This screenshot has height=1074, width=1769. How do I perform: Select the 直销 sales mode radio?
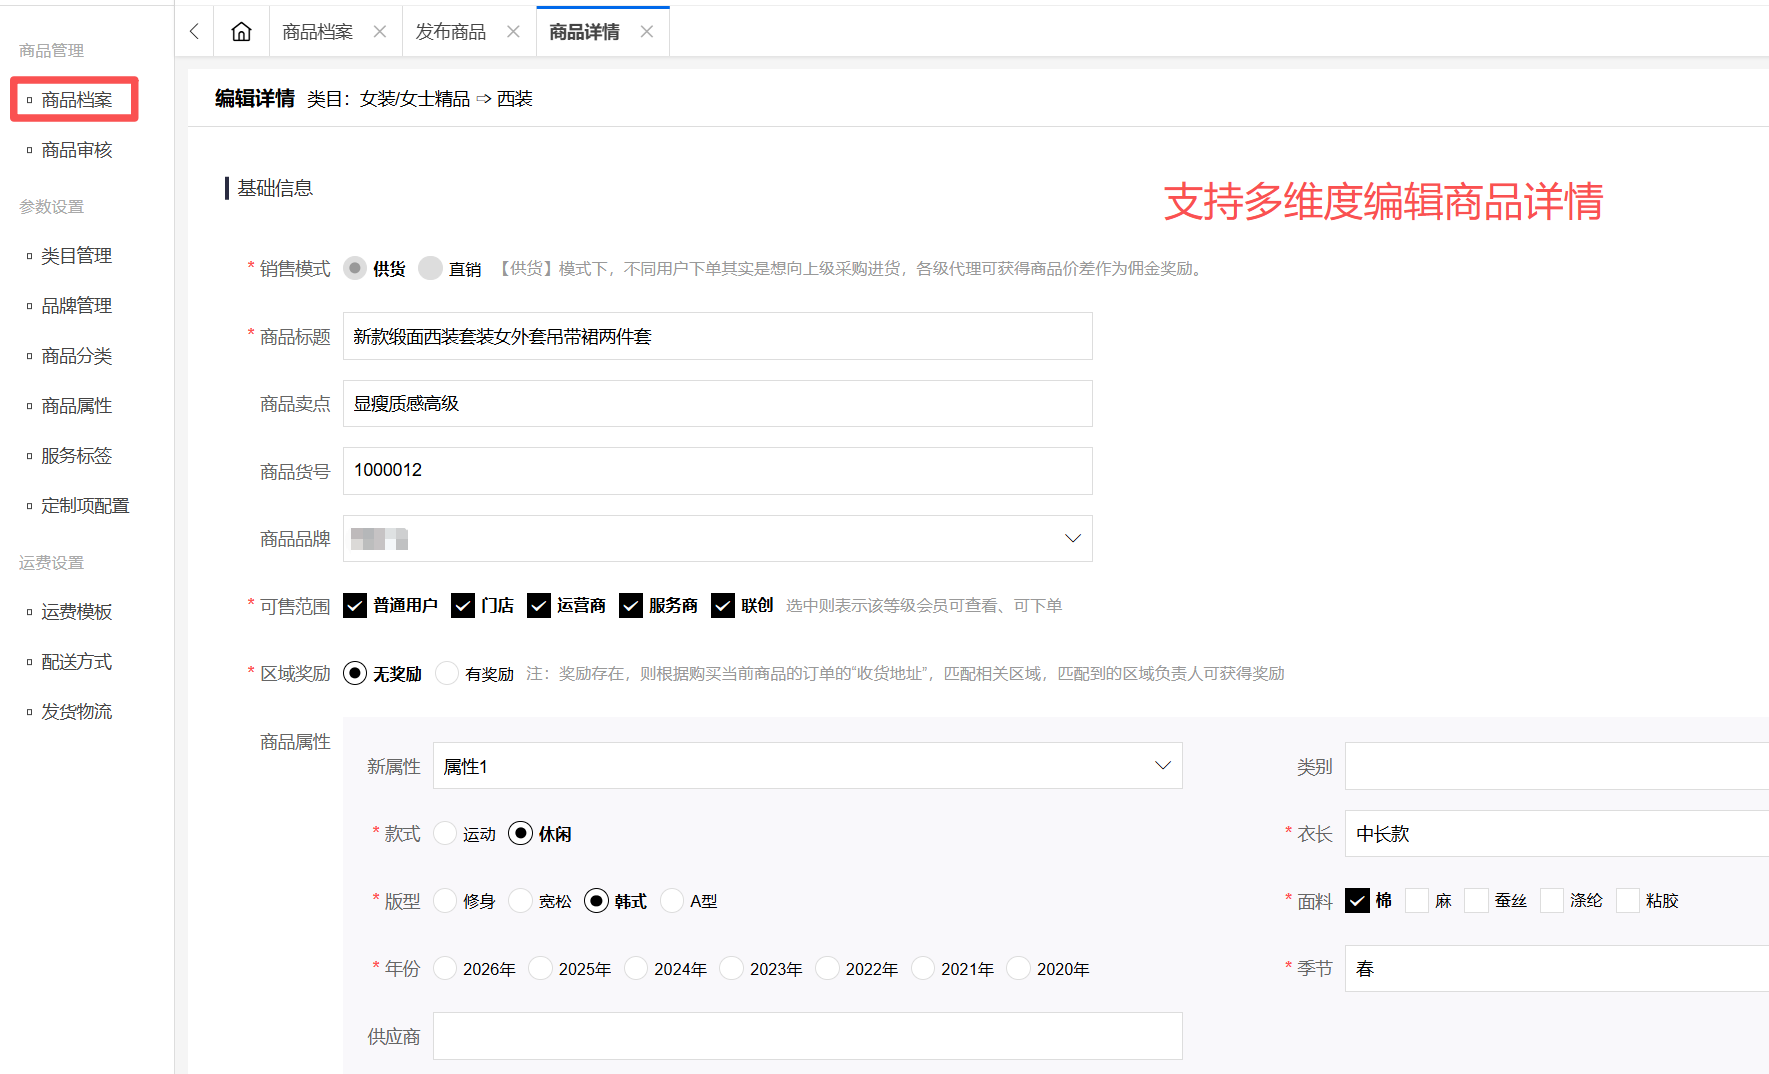431,269
